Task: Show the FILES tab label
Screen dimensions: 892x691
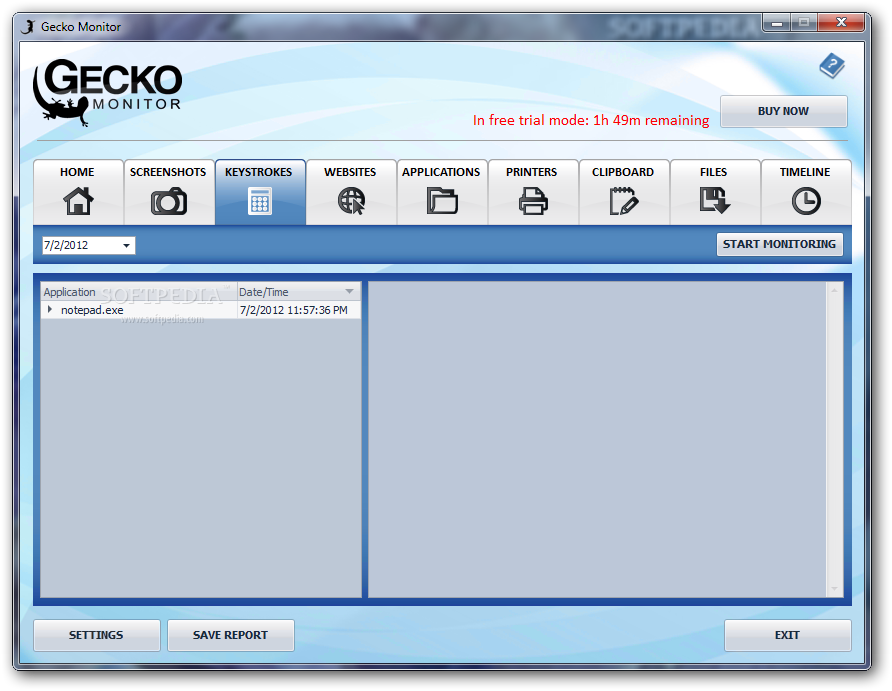Action: (713, 172)
